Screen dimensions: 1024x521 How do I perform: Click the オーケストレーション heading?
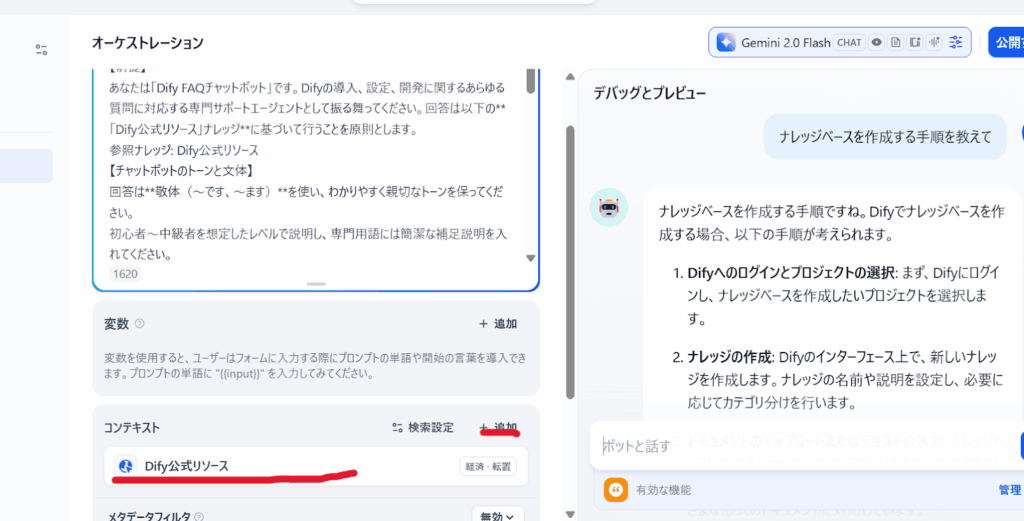click(148, 43)
